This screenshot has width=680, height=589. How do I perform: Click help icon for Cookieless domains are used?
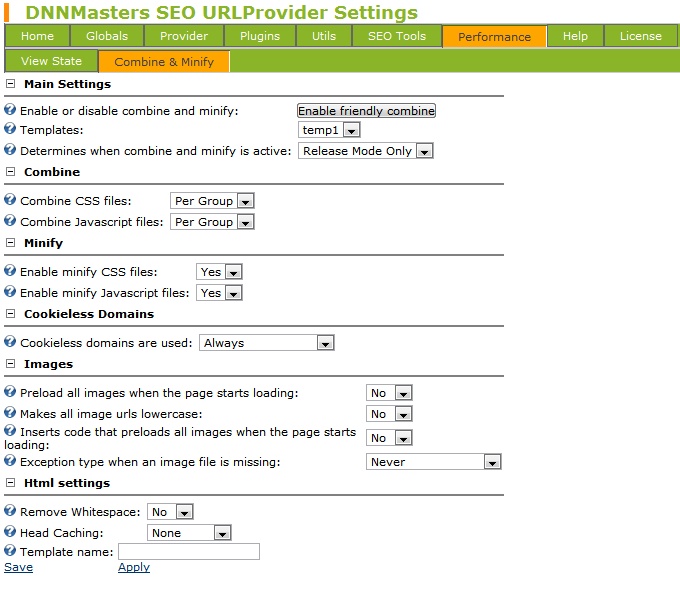tap(10, 341)
